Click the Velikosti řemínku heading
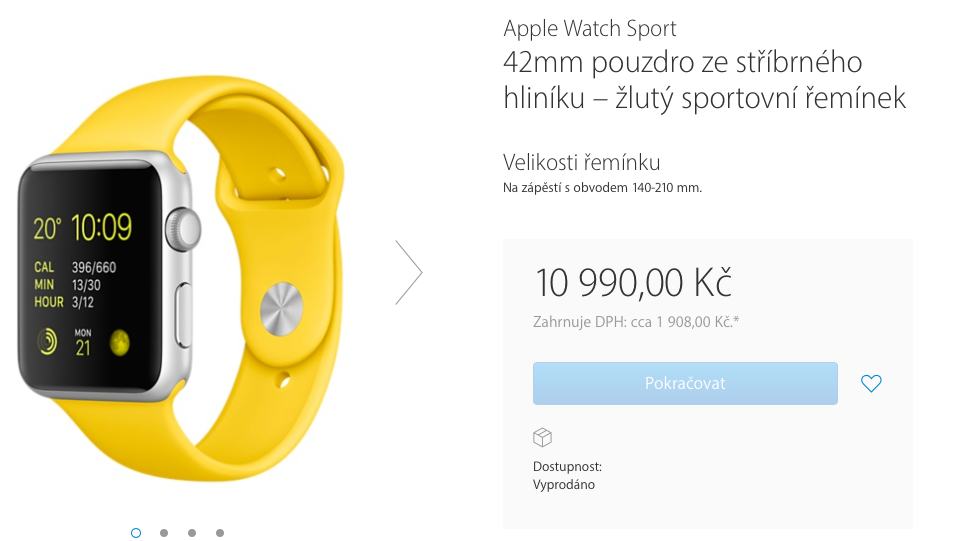Image resolution: width=960 pixels, height=541 pixels. click(582, 162)
